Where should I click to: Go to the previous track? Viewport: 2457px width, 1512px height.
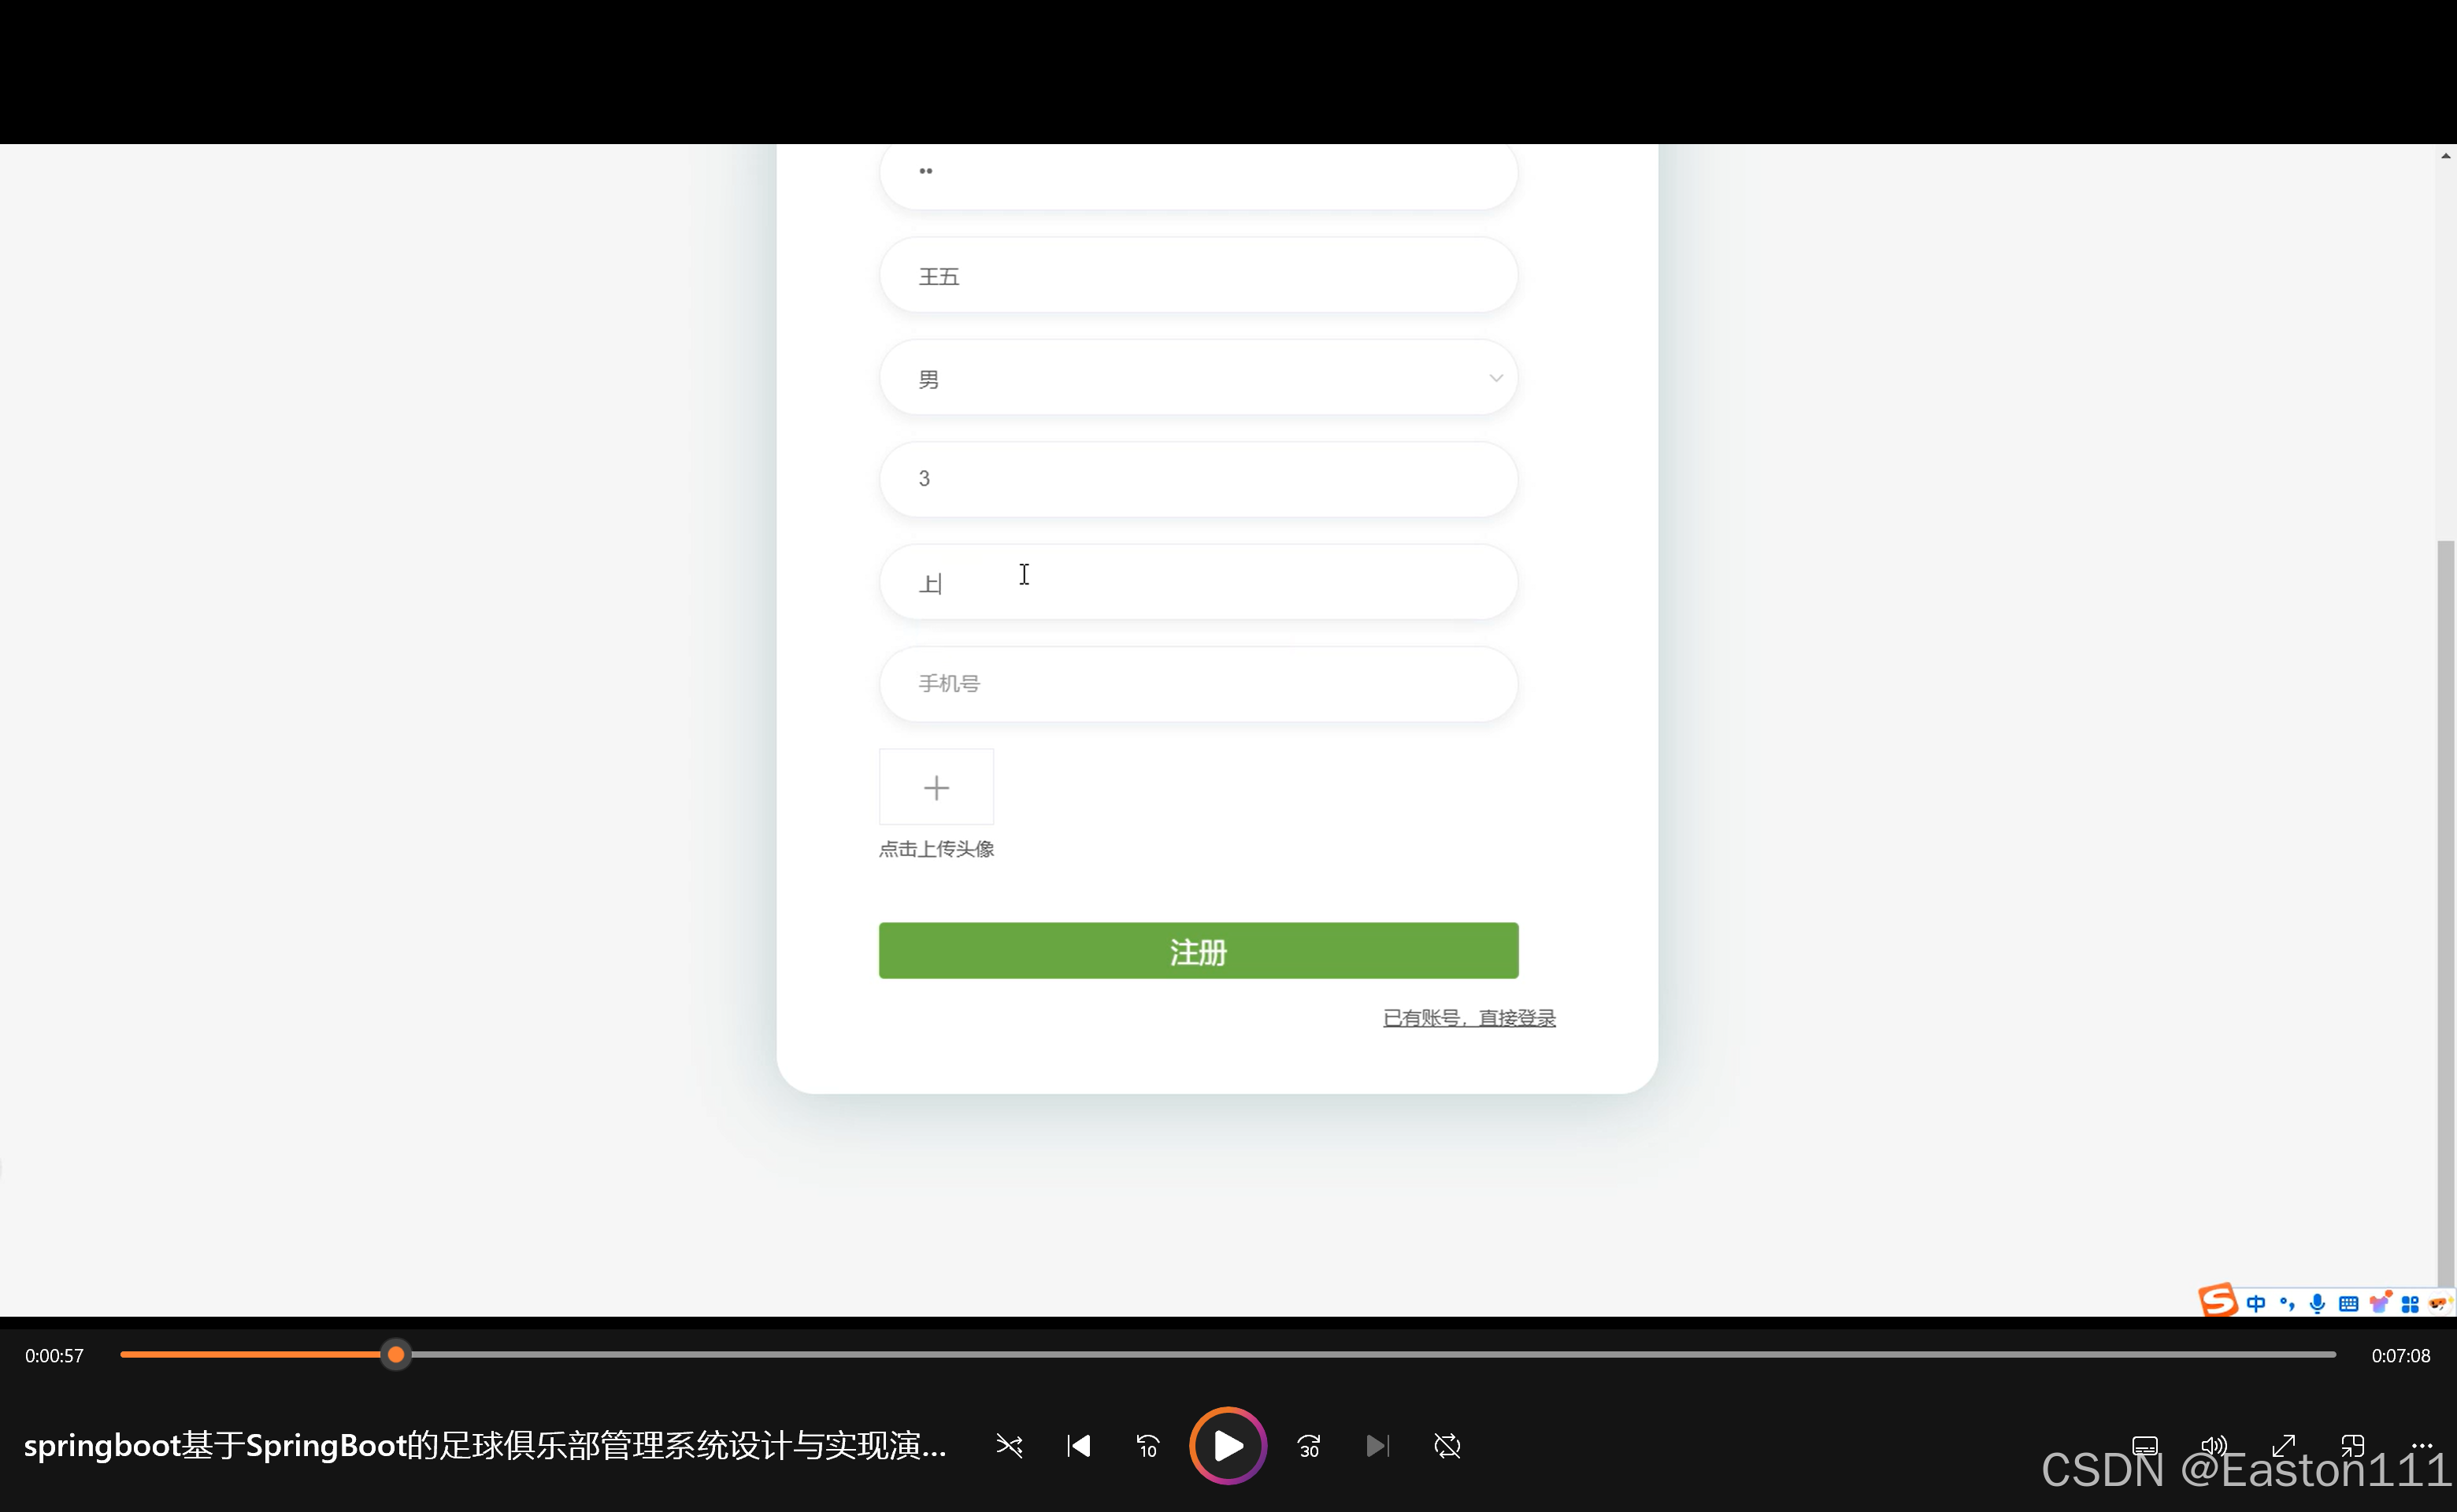1078,1446
